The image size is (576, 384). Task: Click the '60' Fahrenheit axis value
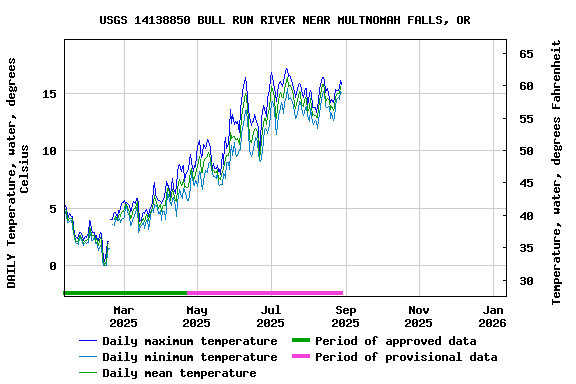click(x=526, y=86)
